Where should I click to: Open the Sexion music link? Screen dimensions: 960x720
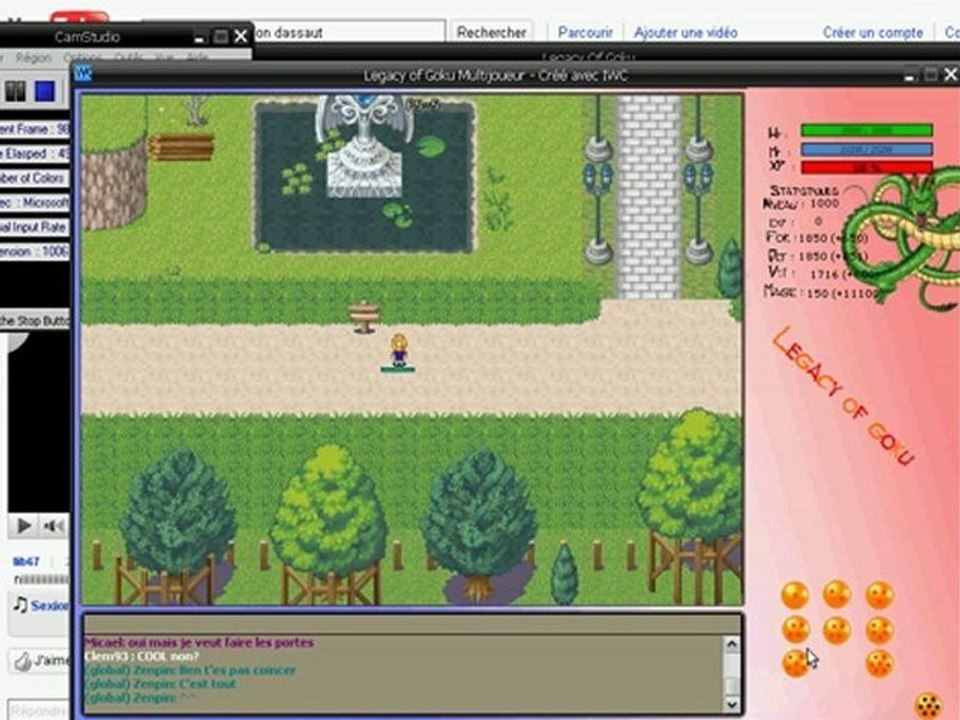(50, 606)
